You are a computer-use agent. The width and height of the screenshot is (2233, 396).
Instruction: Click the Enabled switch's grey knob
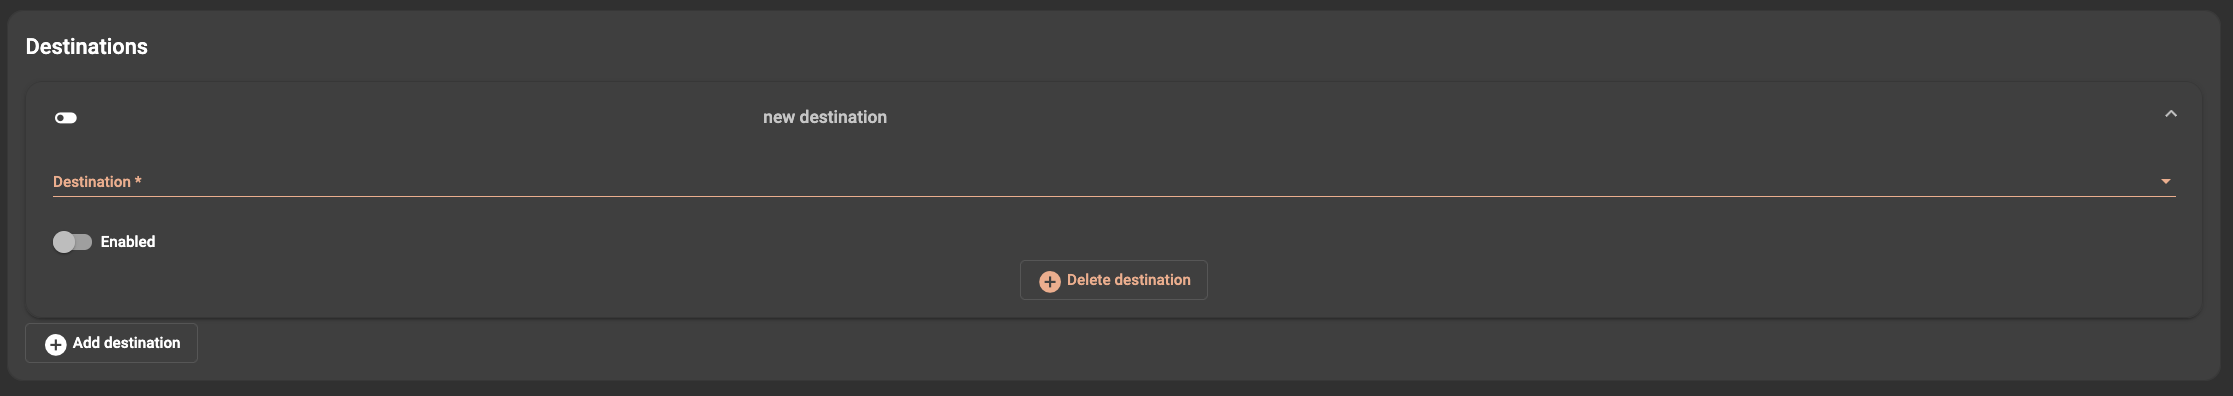point(63,242)
